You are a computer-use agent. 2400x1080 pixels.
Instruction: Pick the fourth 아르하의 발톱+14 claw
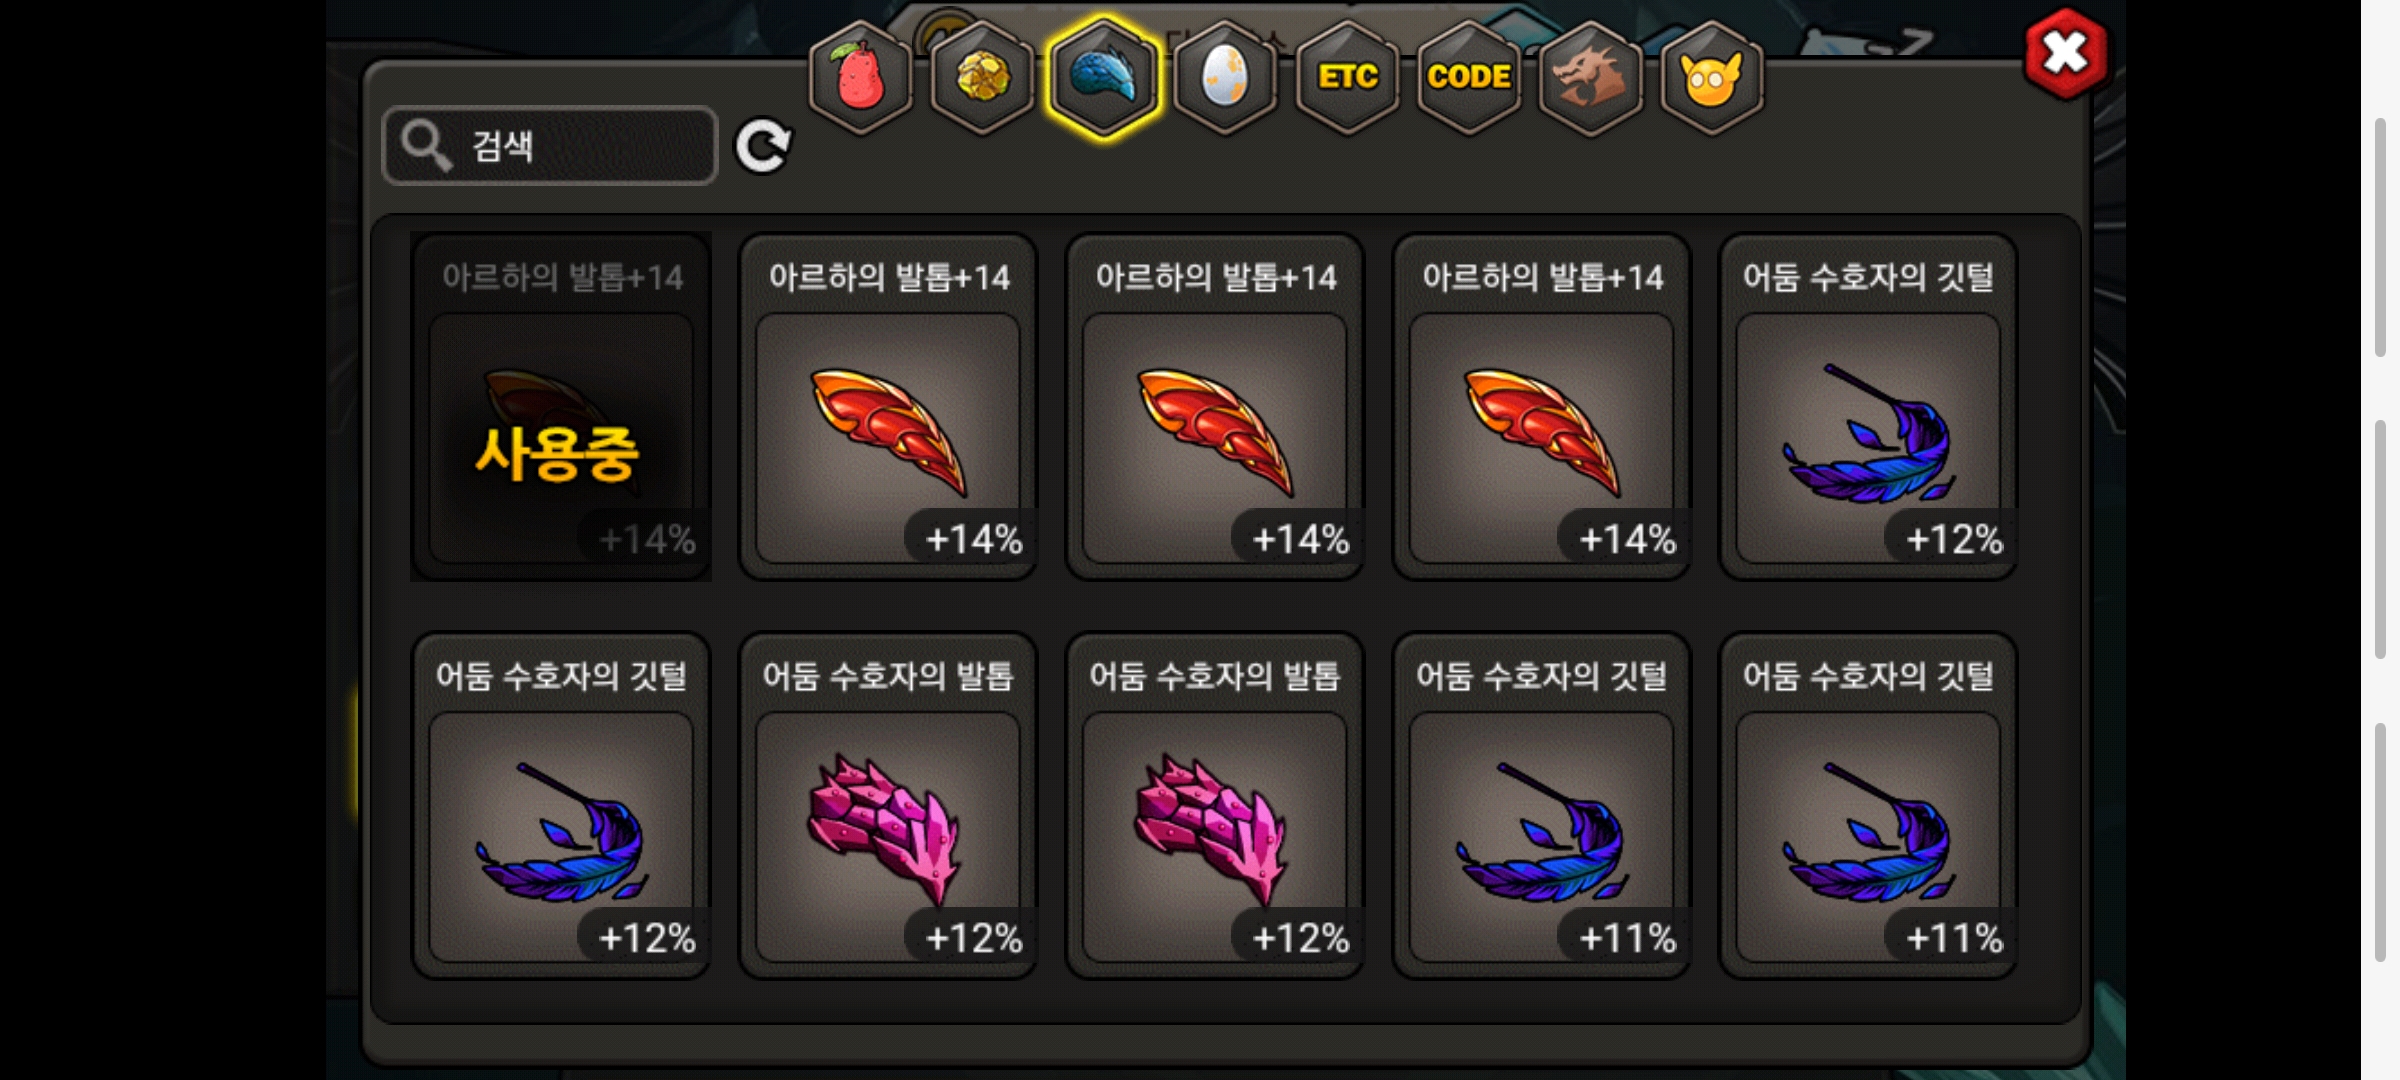tap(1542, 407)
